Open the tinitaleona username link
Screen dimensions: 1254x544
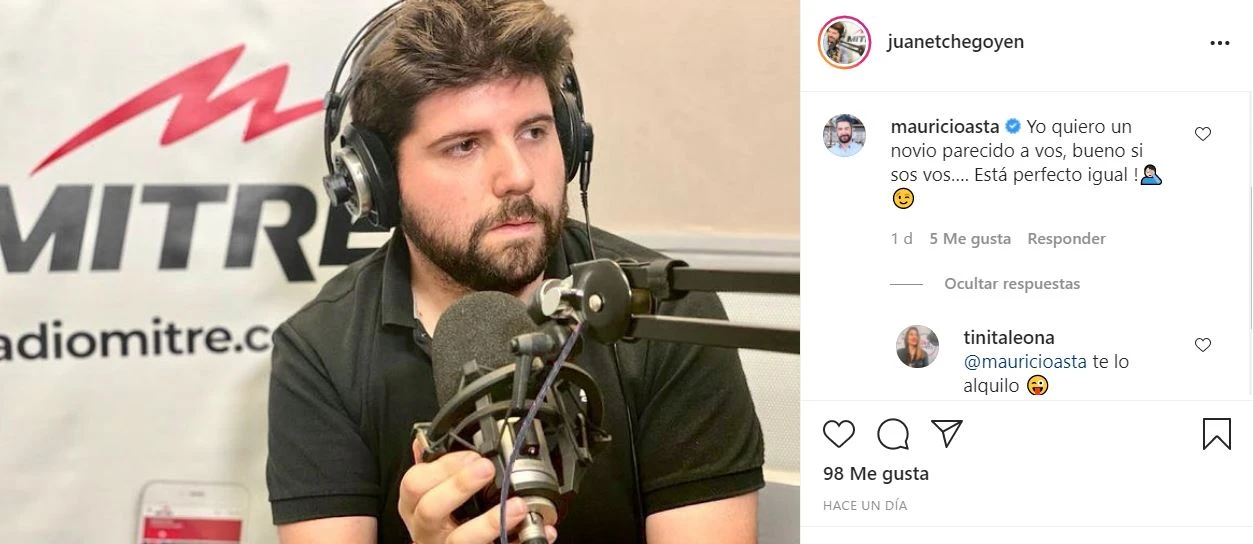point(1008,338)
